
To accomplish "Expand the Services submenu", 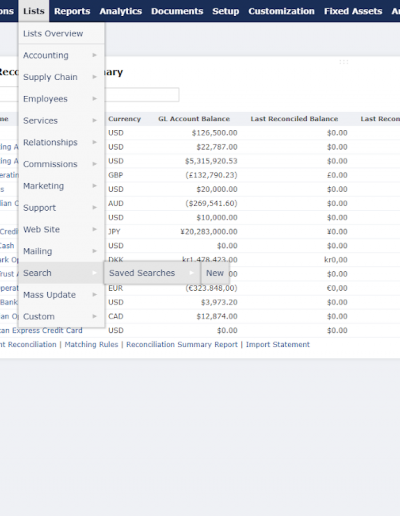I will pyautogui.click(x=61, y=120).
